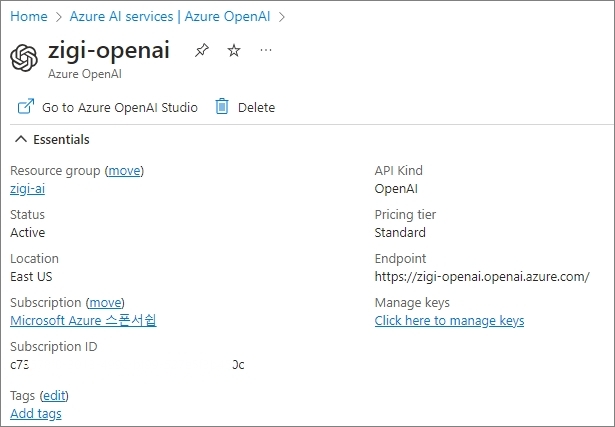Open the Microsoft Azure 스폰서쉽 subscription
The image size is (615, 427).
point(83,320)
